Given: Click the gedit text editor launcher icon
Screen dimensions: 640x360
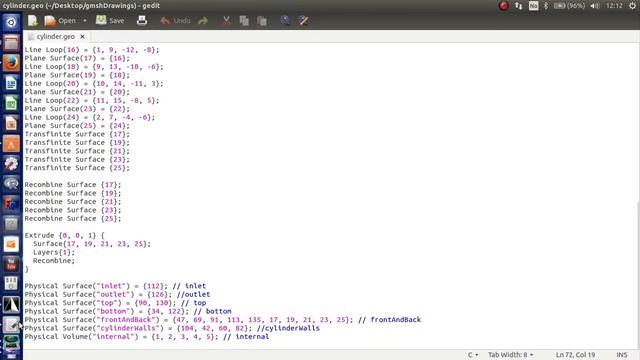Looking at the screenshot, I should click(x=11, y=324).
